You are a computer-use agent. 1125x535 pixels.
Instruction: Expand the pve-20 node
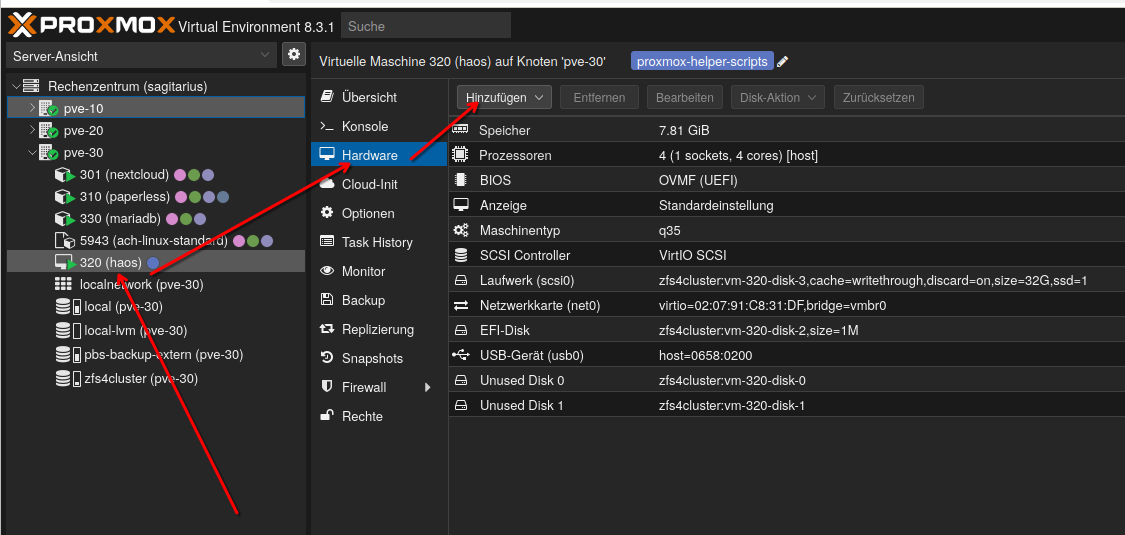tap(32, 131)
